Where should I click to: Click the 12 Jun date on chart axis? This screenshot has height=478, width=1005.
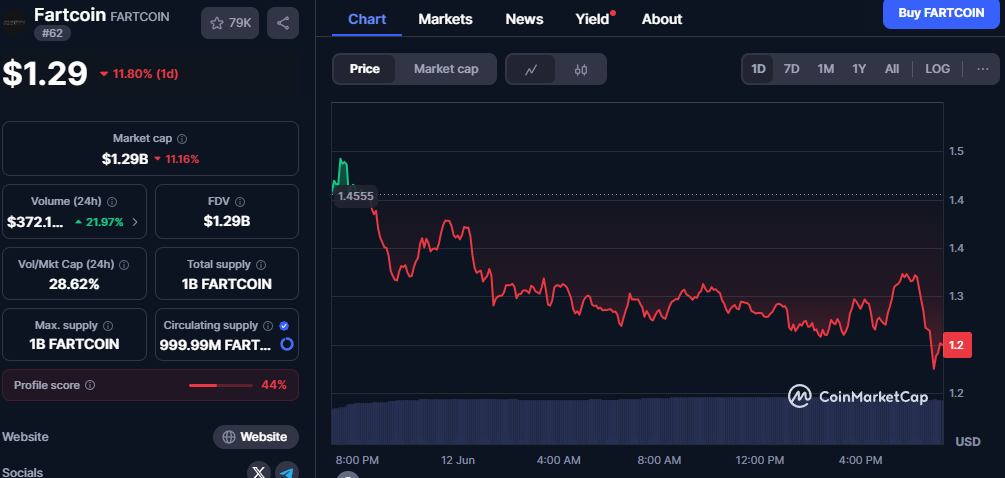coord(458,460)
